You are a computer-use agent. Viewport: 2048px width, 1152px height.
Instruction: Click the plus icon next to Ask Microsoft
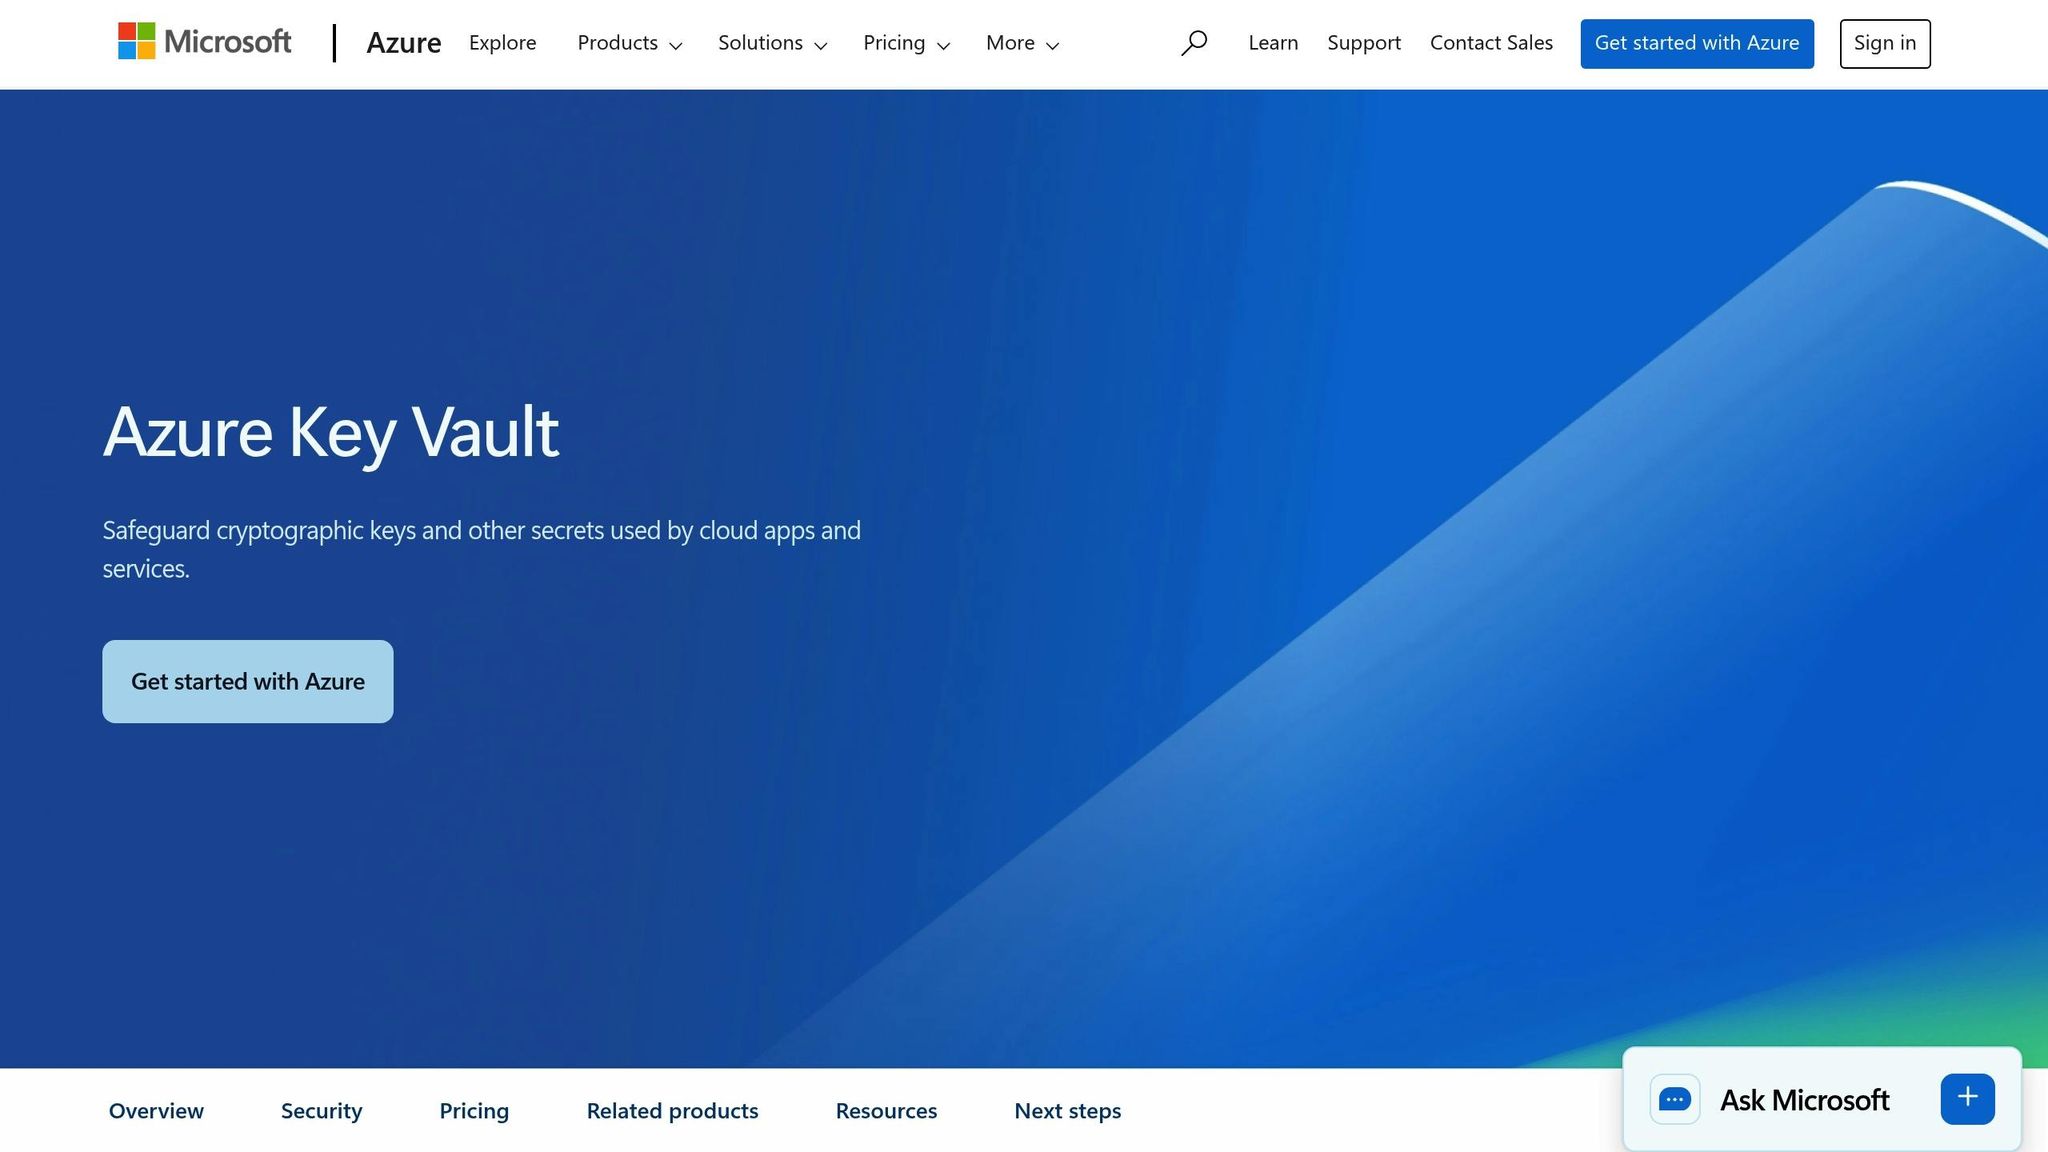tap(1966, 1098)
